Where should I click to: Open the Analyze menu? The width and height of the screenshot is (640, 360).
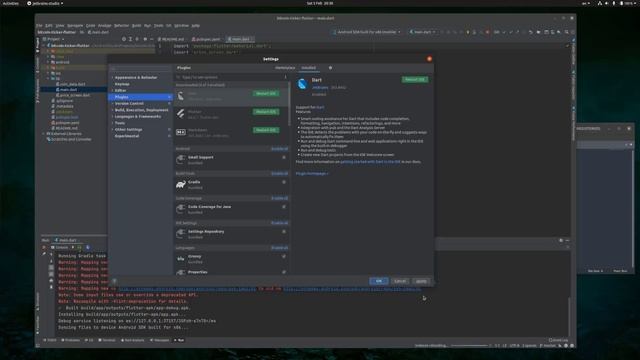pyautogui.click(x=104, y=25)
